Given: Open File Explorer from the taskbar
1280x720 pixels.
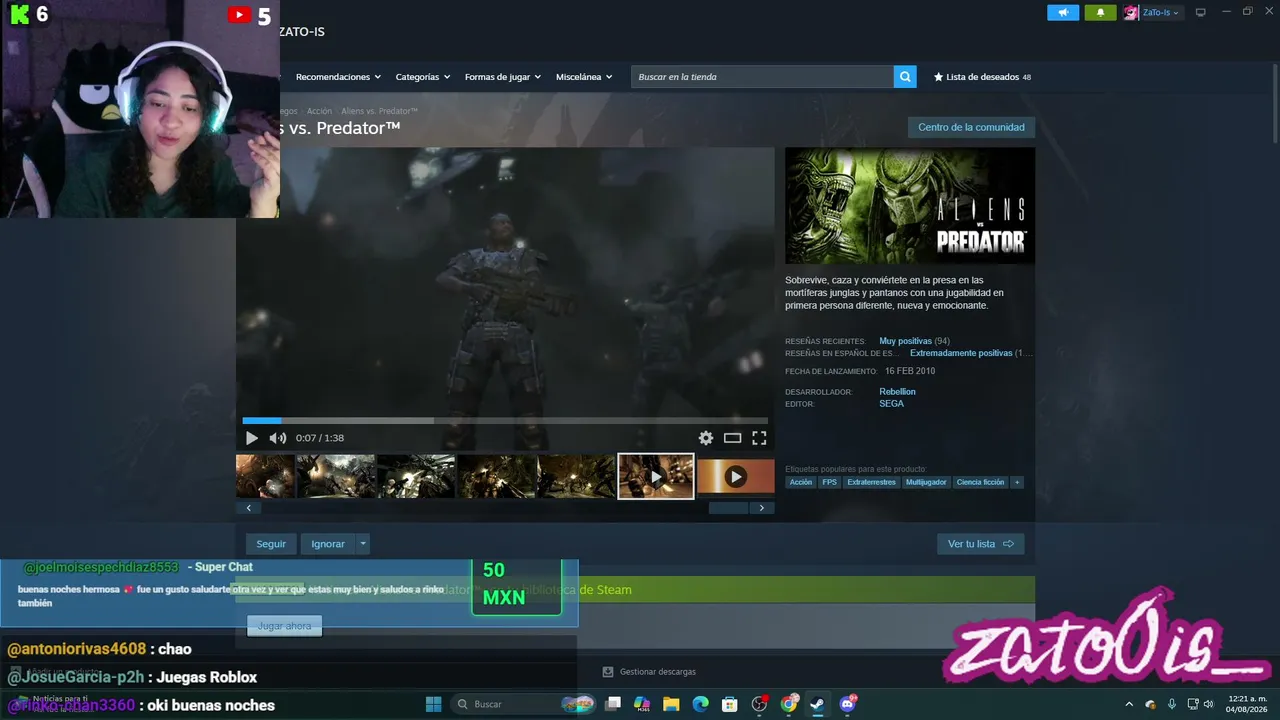Looking at the screenshot, I should 671,704.
